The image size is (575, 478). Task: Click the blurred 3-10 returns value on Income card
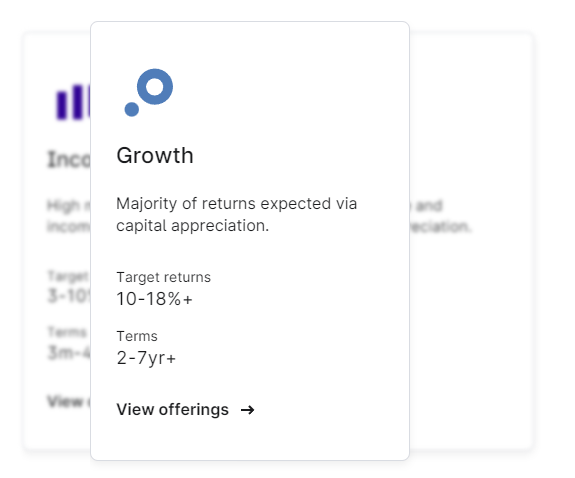tap(69, 296)
